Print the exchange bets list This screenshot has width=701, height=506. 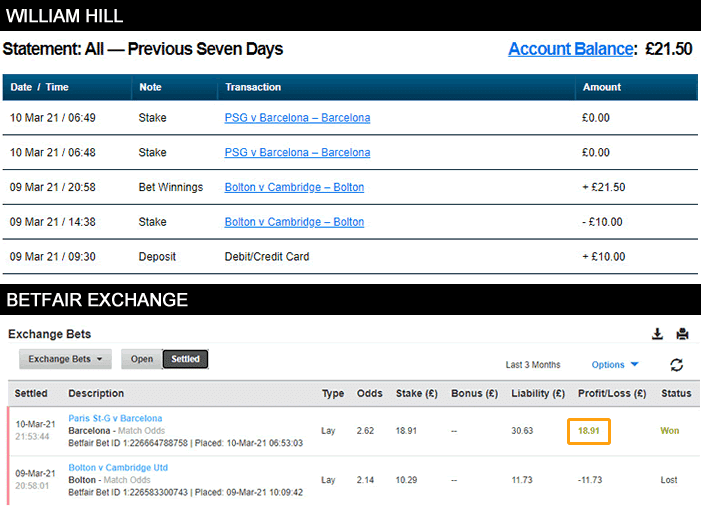[x=682, y=334]
